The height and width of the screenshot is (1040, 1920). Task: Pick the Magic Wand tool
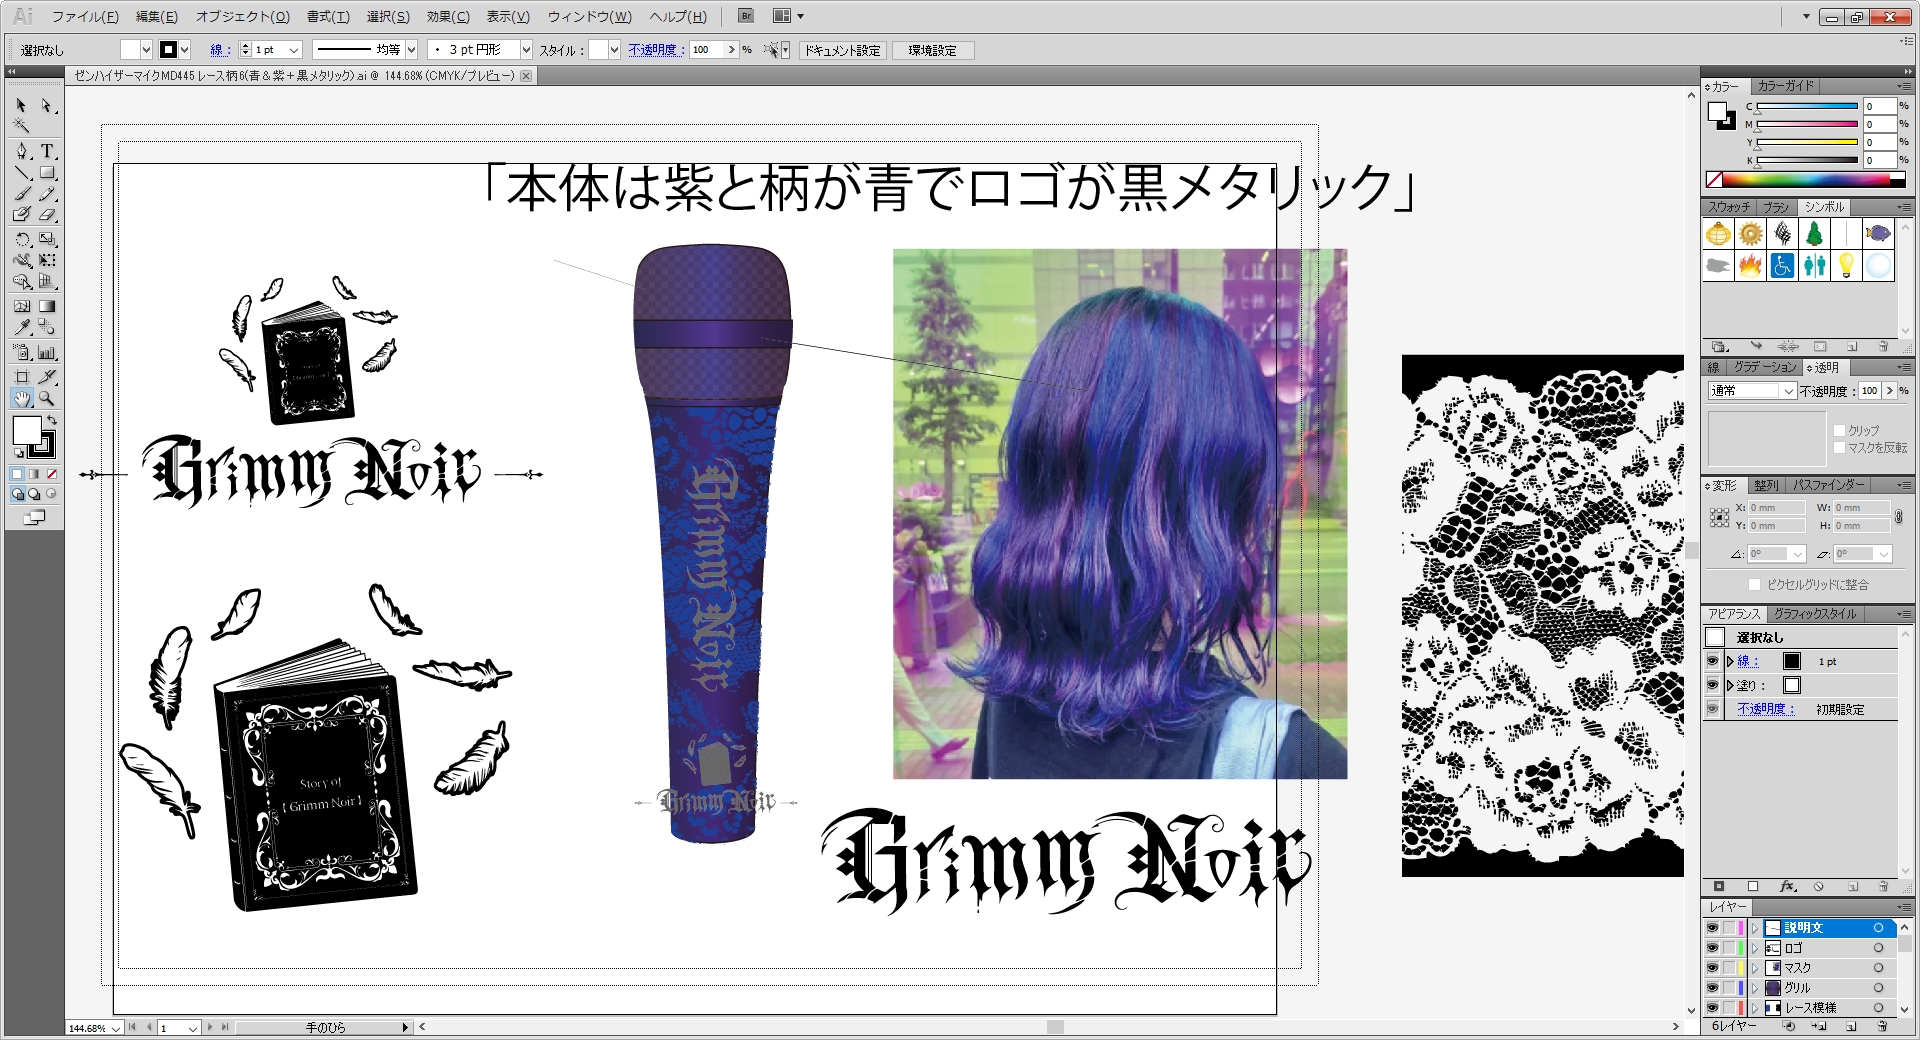22,126
